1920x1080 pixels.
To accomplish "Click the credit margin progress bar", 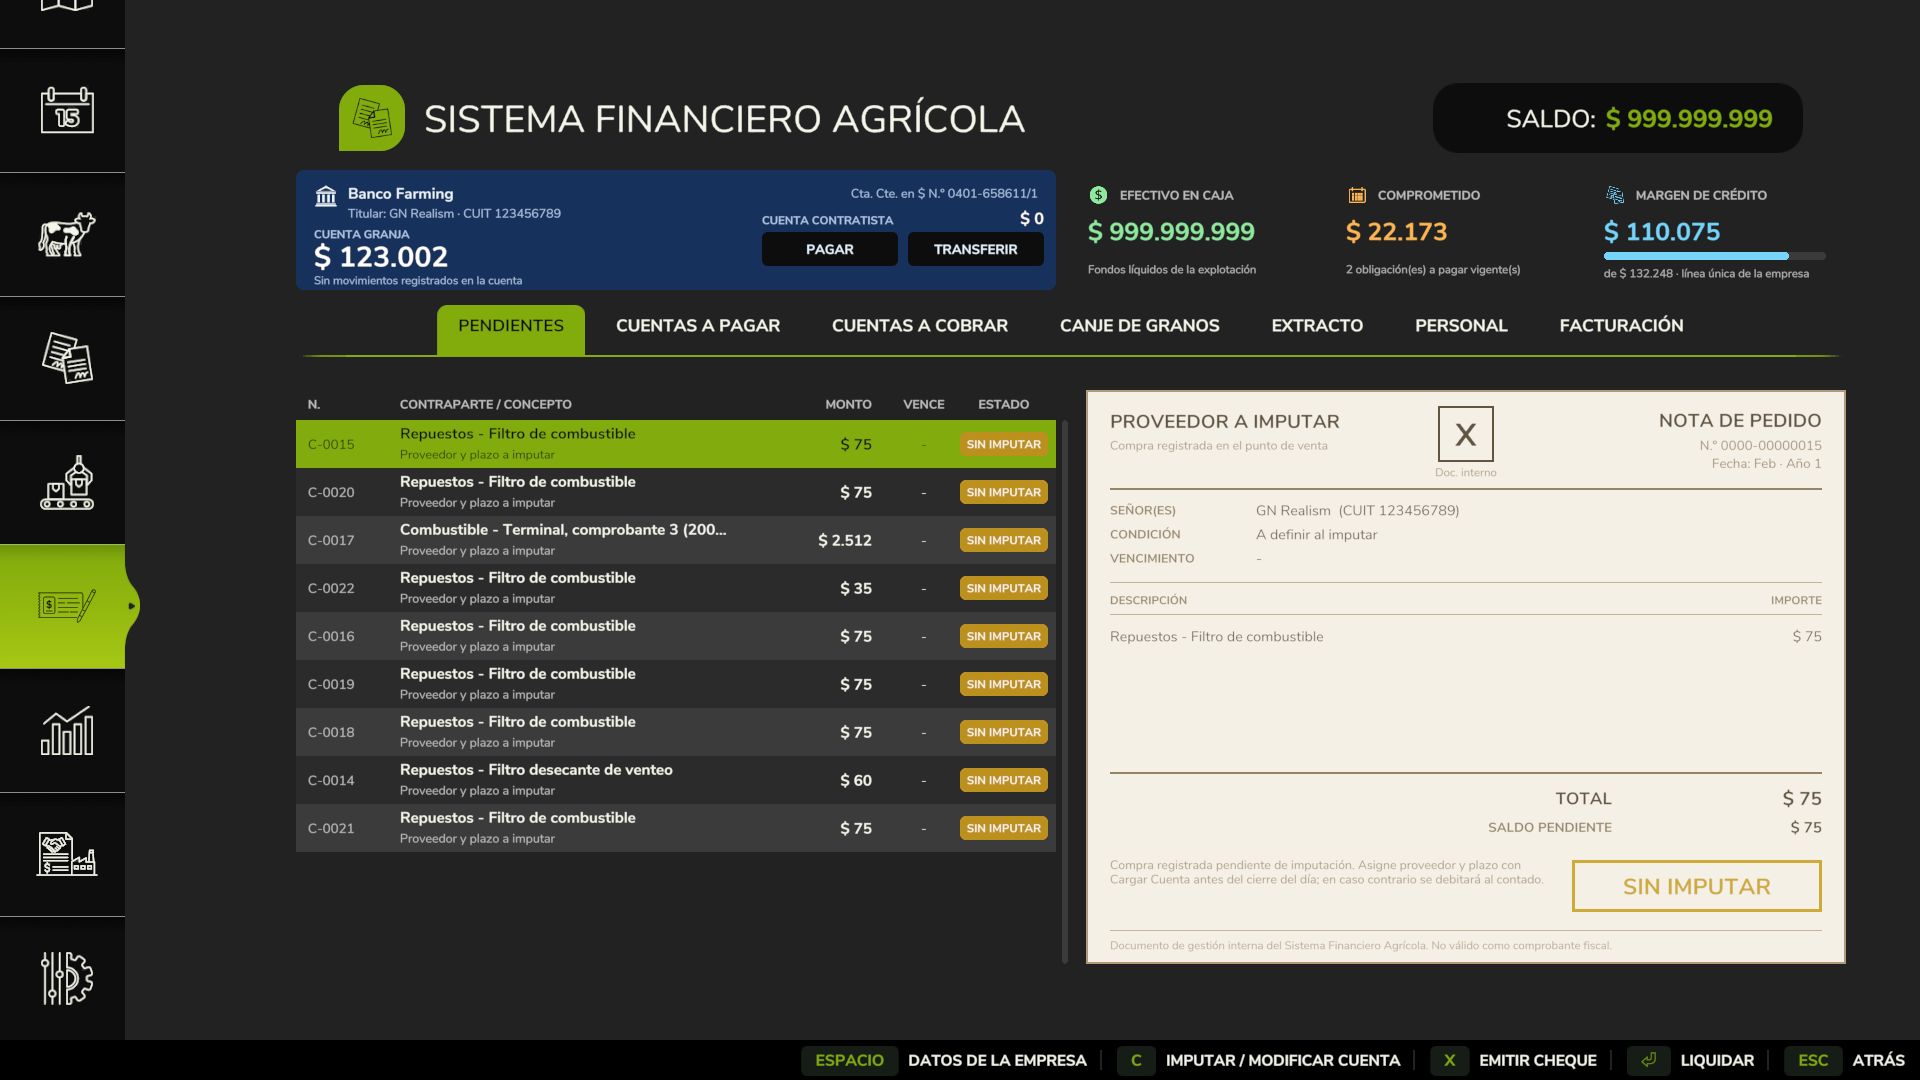I will click(x=1715, y=256).
